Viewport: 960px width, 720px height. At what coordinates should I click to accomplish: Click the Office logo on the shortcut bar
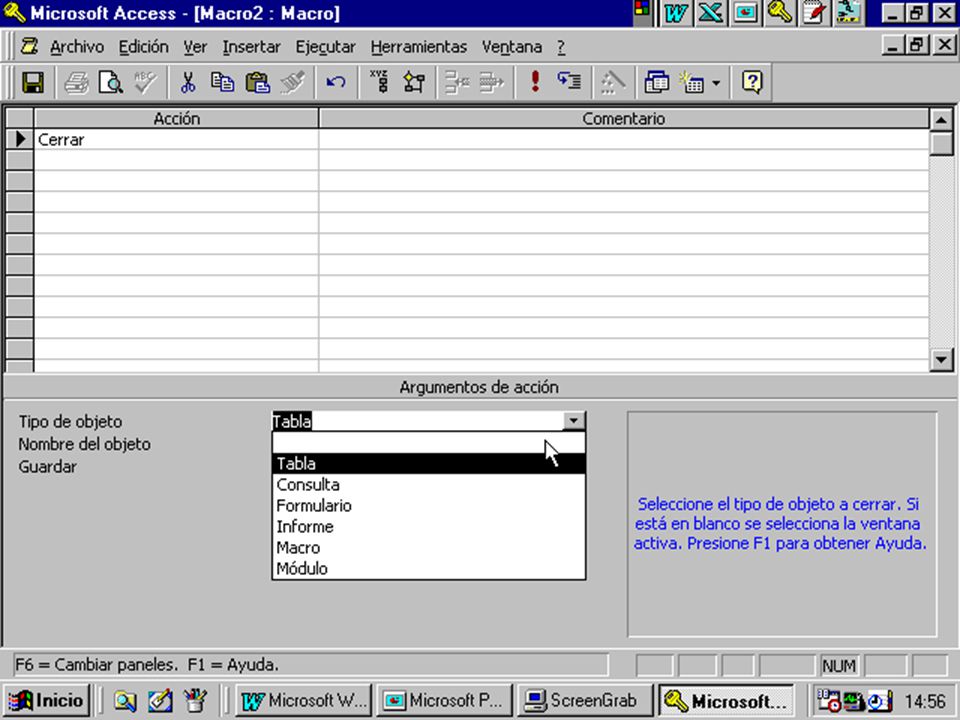point(642,11)
